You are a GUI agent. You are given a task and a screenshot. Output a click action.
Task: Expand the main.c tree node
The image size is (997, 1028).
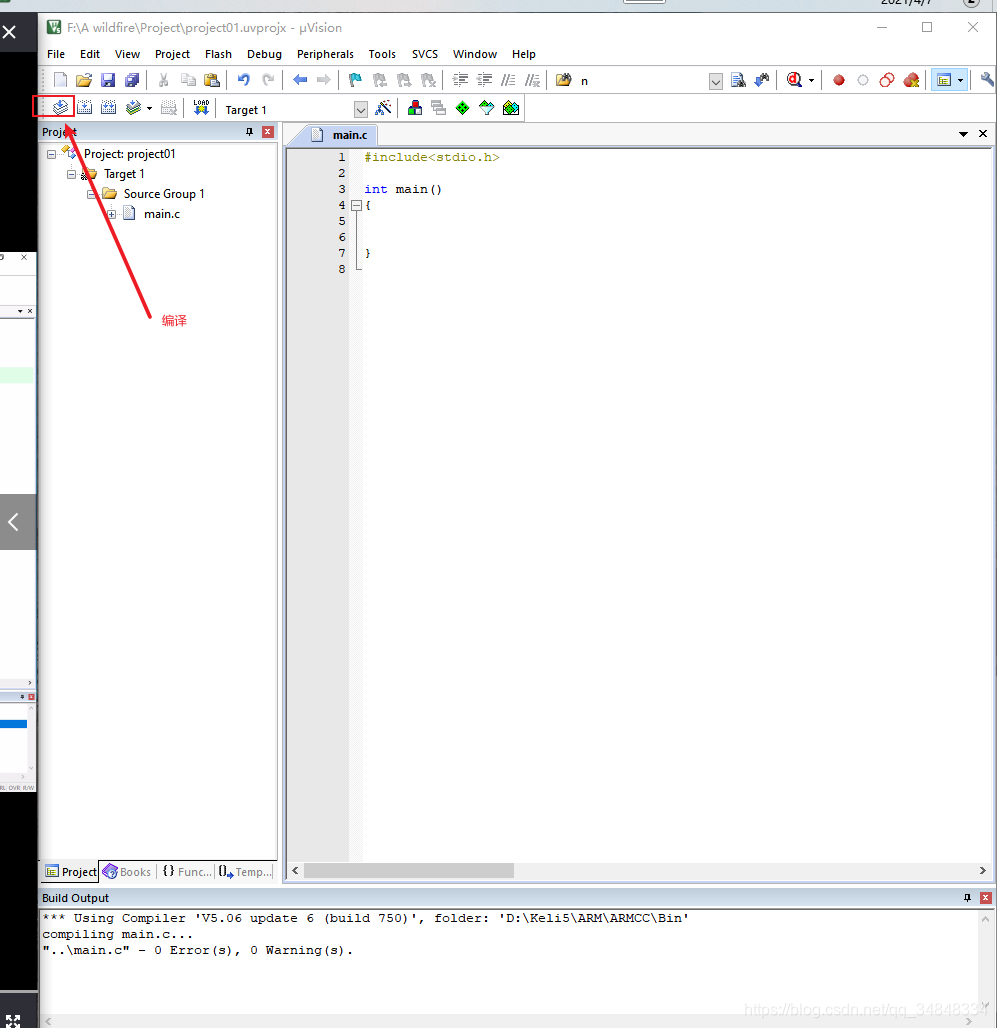tap(111, 214)
